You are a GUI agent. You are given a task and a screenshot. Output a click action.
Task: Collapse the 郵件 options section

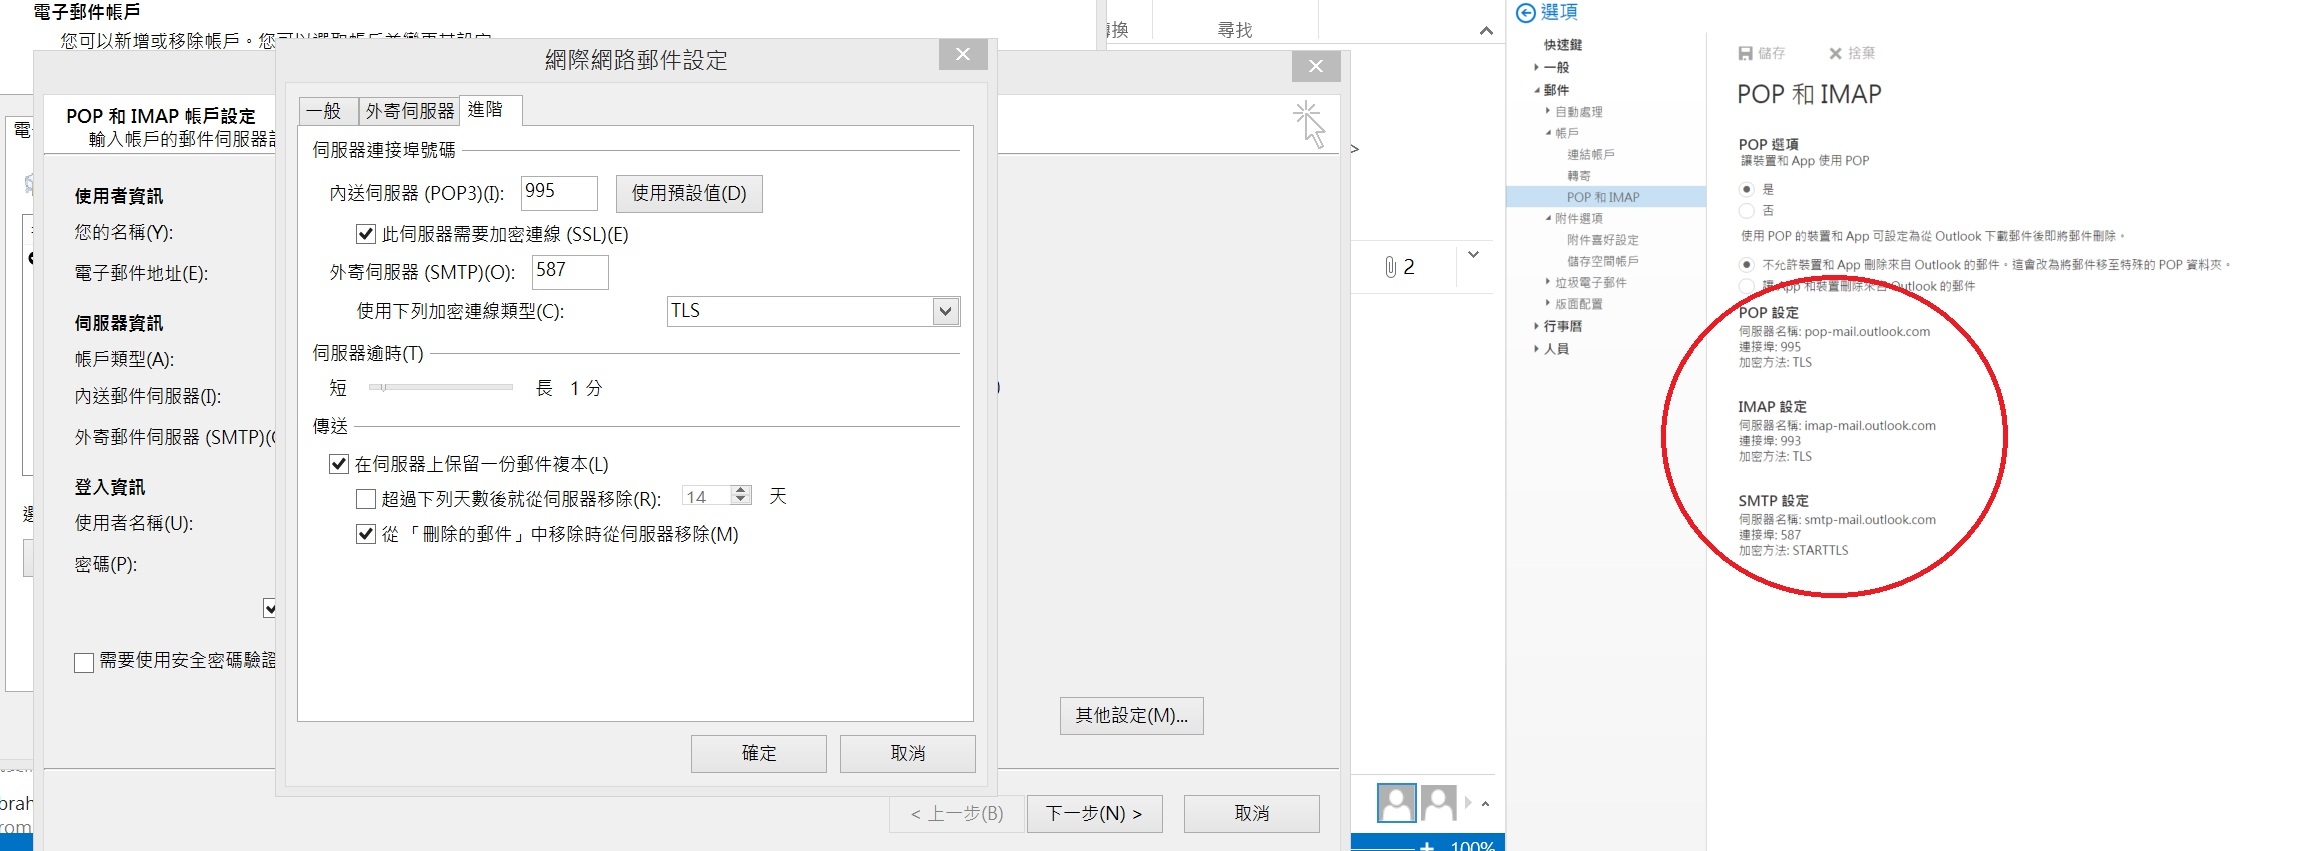pyautogui.click(x=1536, y=90)
